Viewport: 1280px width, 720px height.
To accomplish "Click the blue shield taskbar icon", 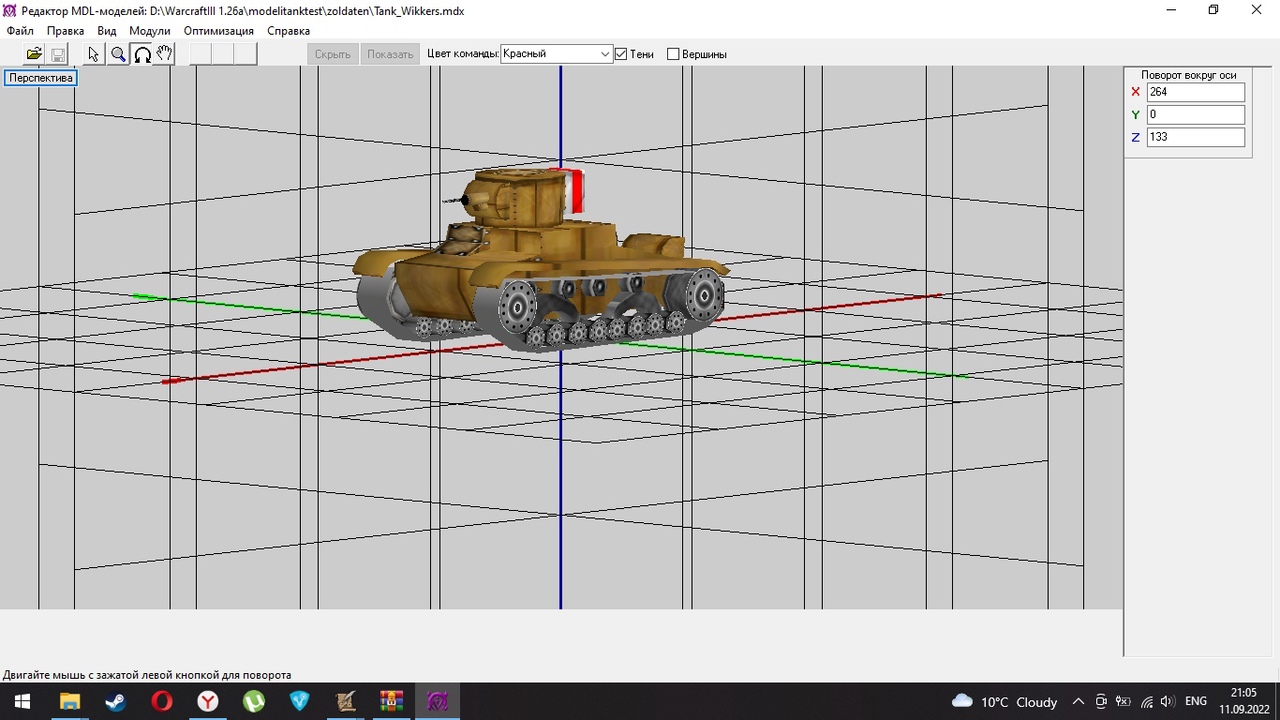I will (x=299, y=701).
